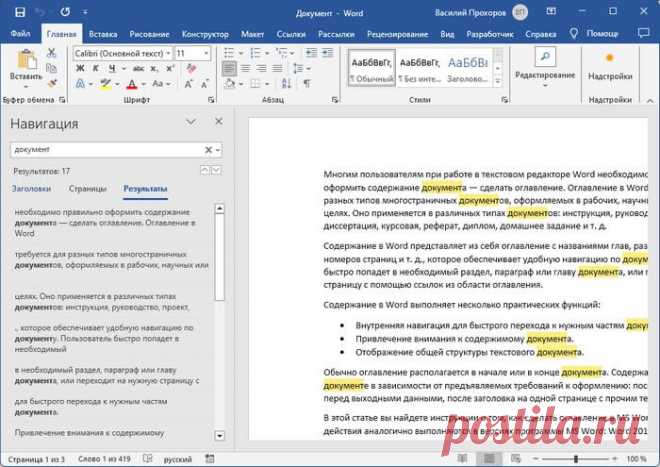660x467 pixels.
Task: Apply the yellow text highlight color
Action: (x=106, y=84)
